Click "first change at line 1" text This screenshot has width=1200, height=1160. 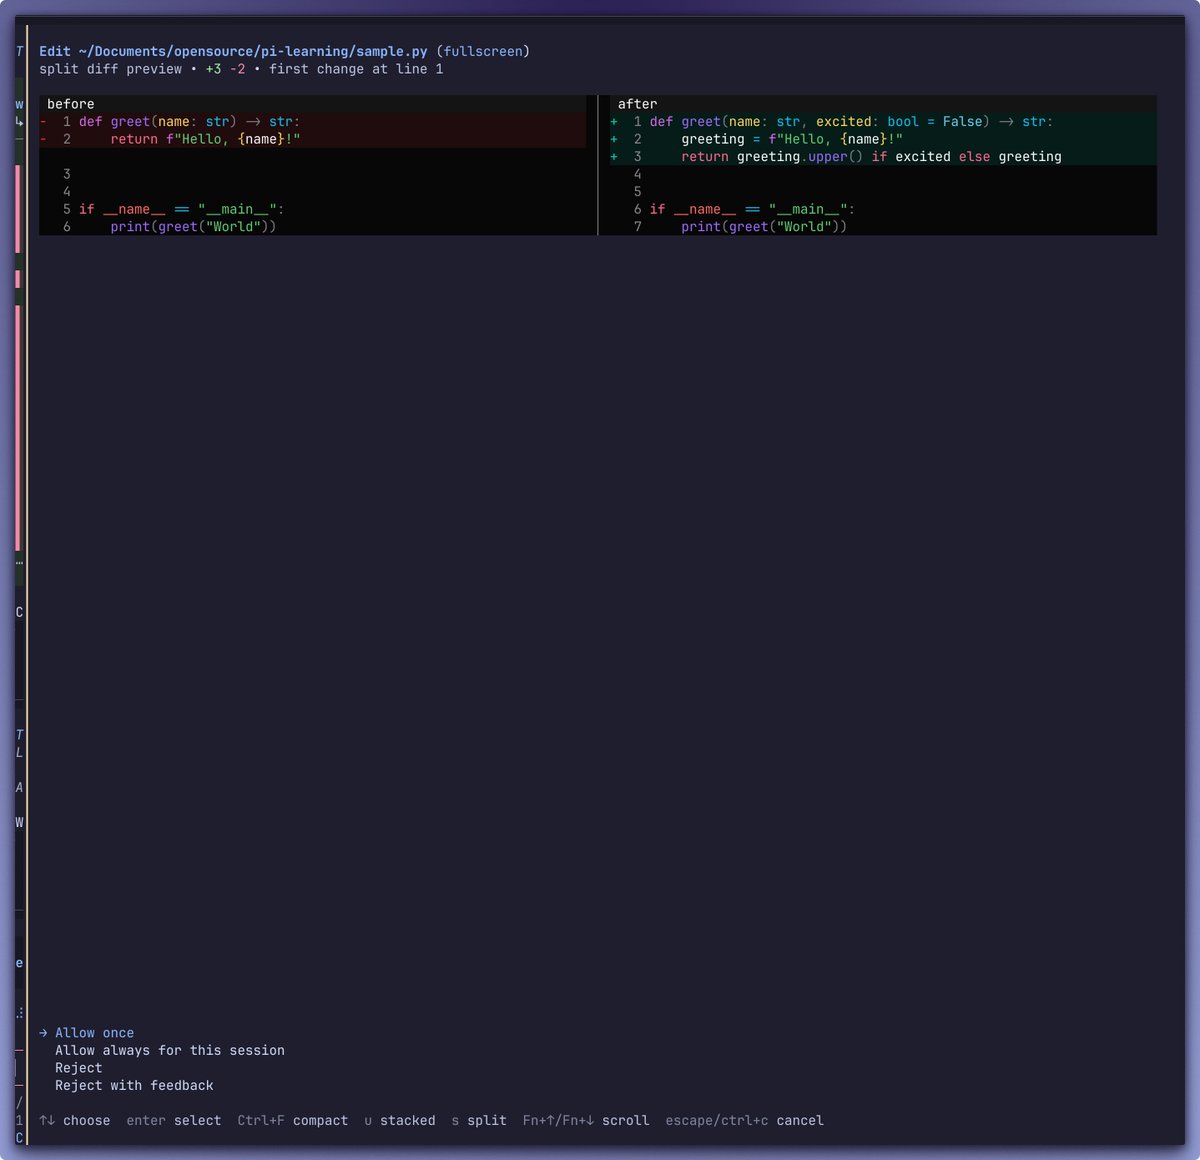(x=356, y=69)
